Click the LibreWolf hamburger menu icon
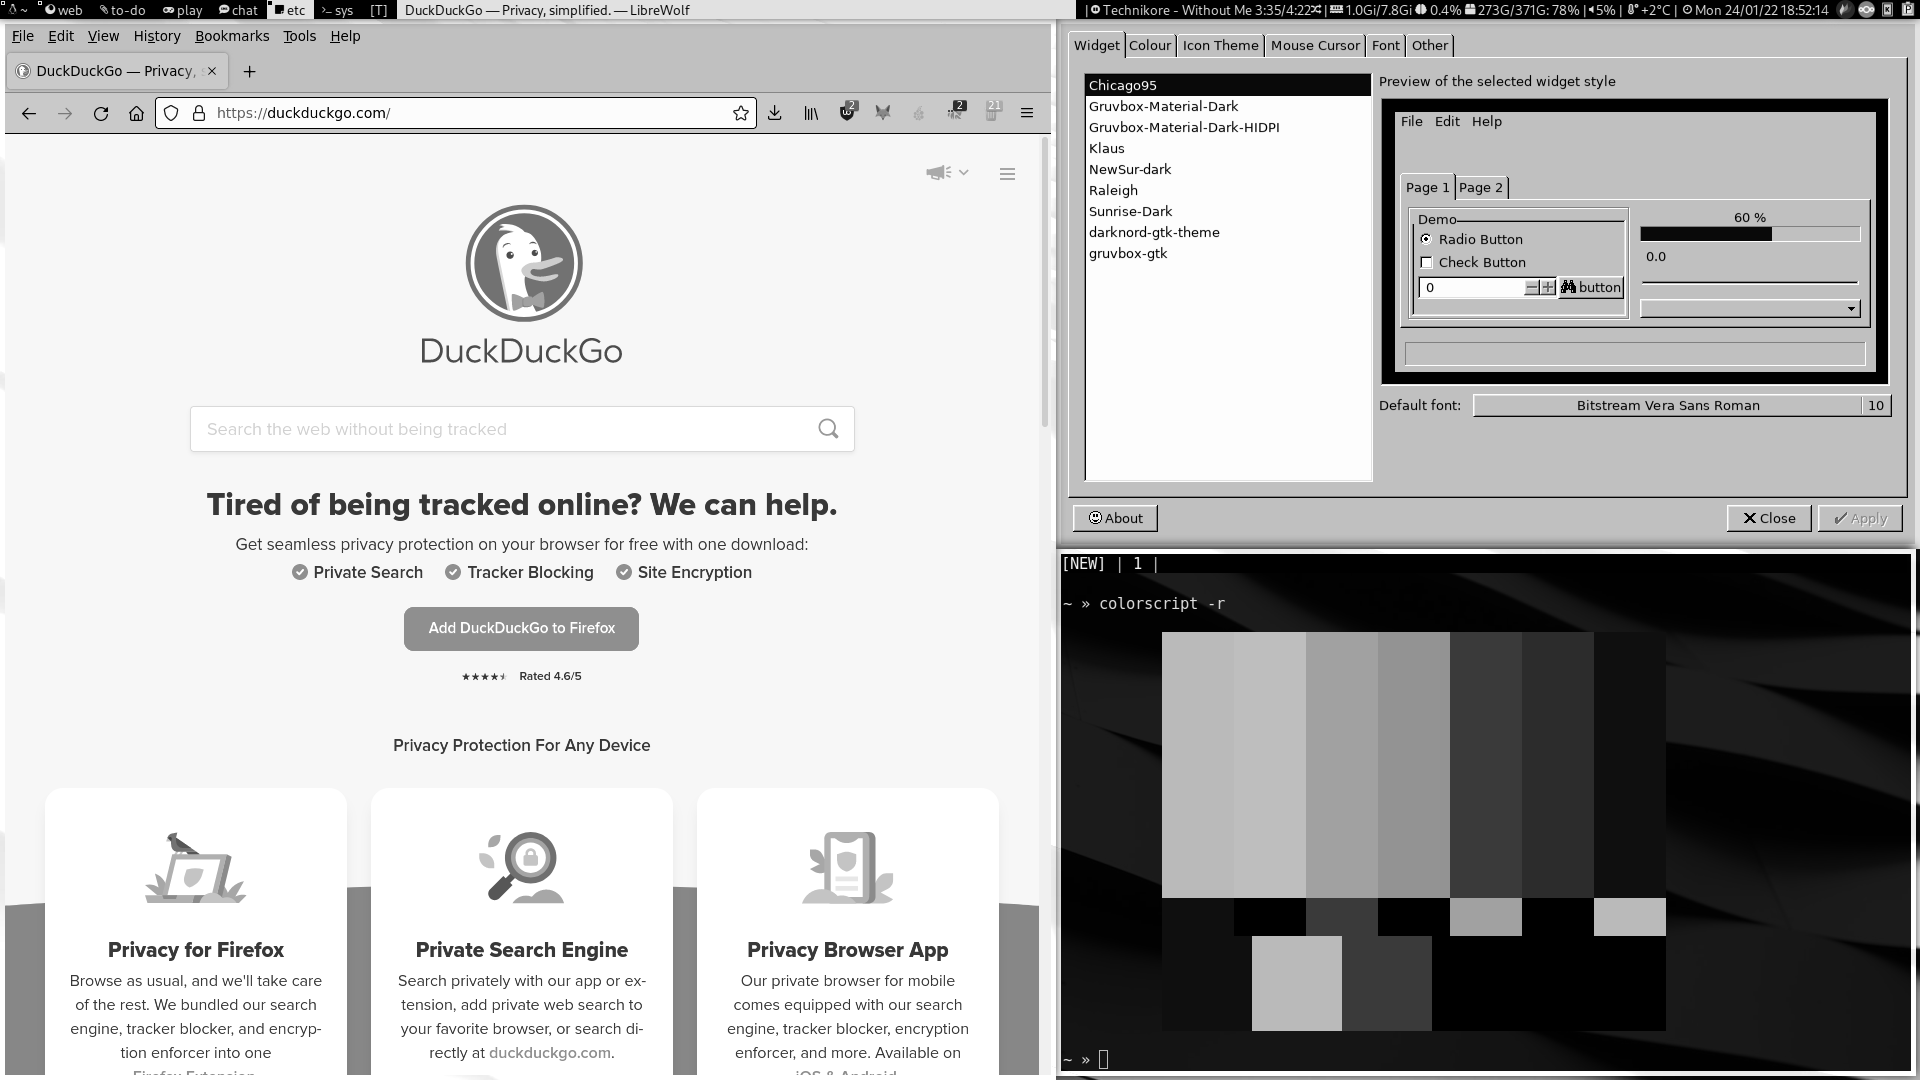This screenshot has width=1920, height=1080. pyautogui.click(x=1027, y=112)
